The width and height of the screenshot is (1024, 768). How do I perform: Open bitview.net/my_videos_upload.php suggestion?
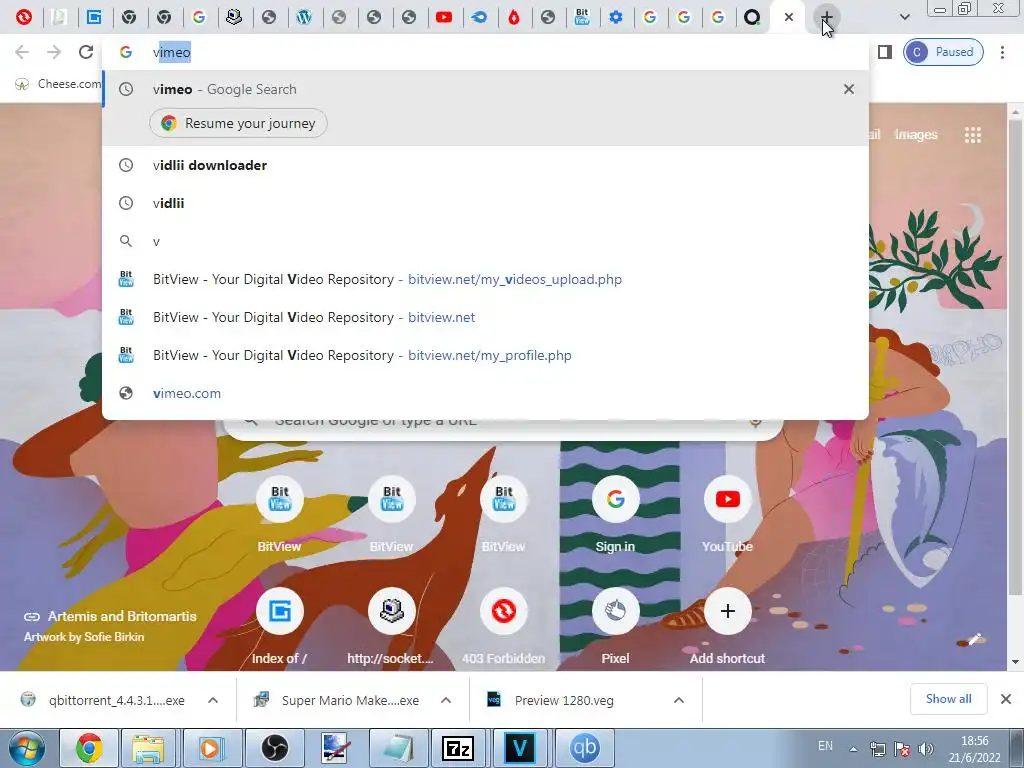coord(485,280)
